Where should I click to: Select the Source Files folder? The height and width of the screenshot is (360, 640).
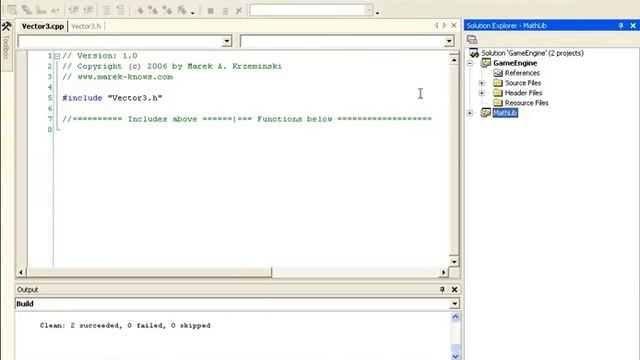(523, 83)
